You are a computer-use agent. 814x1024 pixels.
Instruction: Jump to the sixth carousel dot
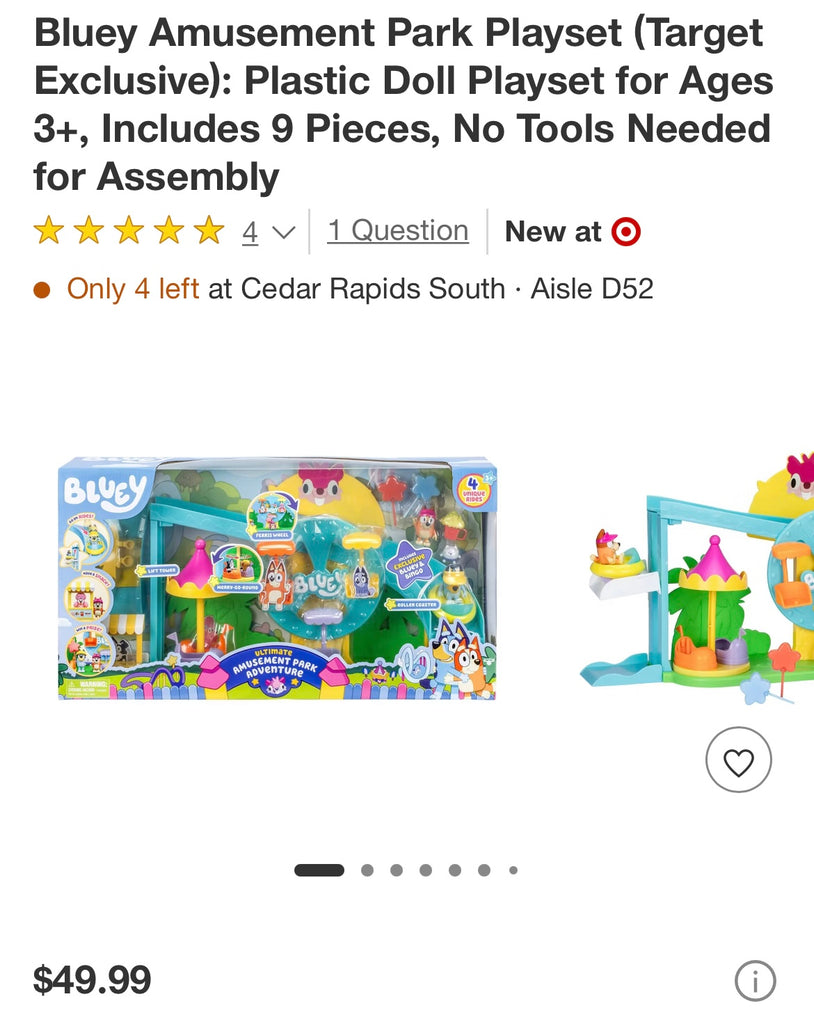[x=484, y=870]
